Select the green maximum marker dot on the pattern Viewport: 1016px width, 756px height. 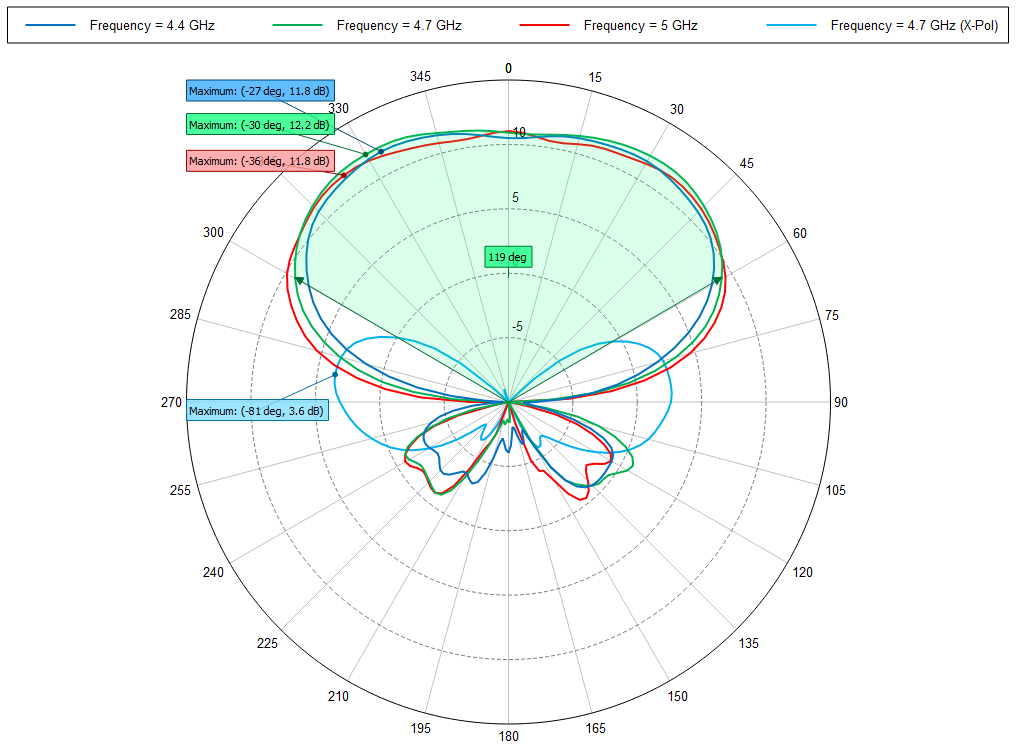[365, 154]
